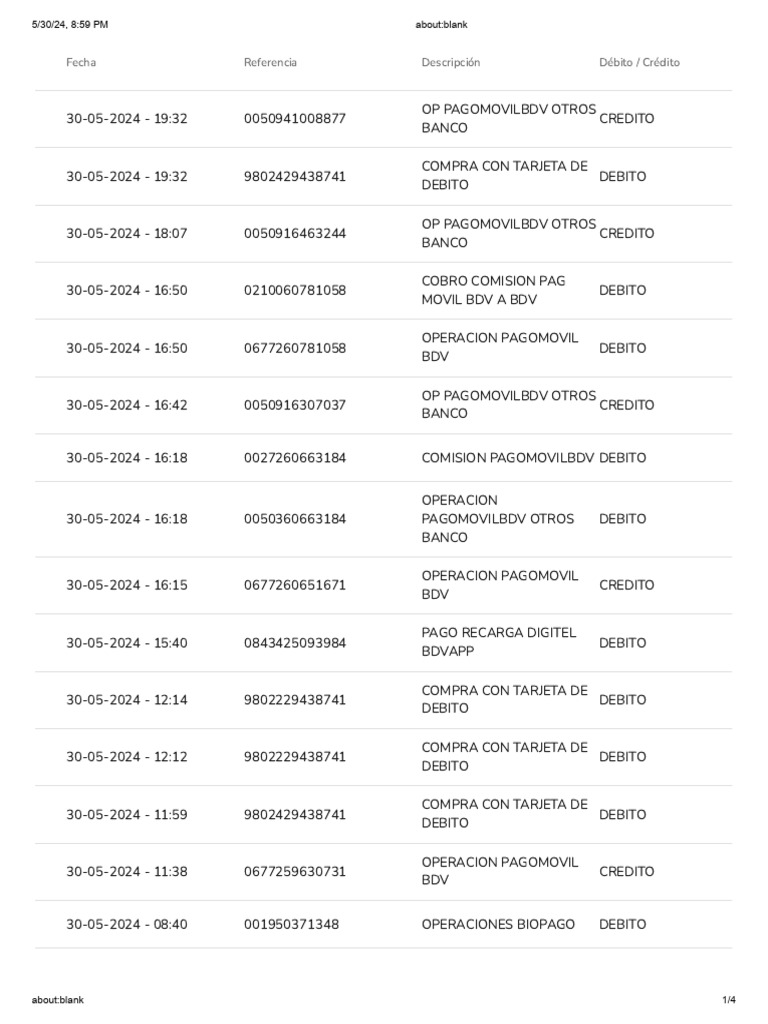The image size is (768, 1024).
Task: Select reference number 0210060781058
Action: (295, 291)
